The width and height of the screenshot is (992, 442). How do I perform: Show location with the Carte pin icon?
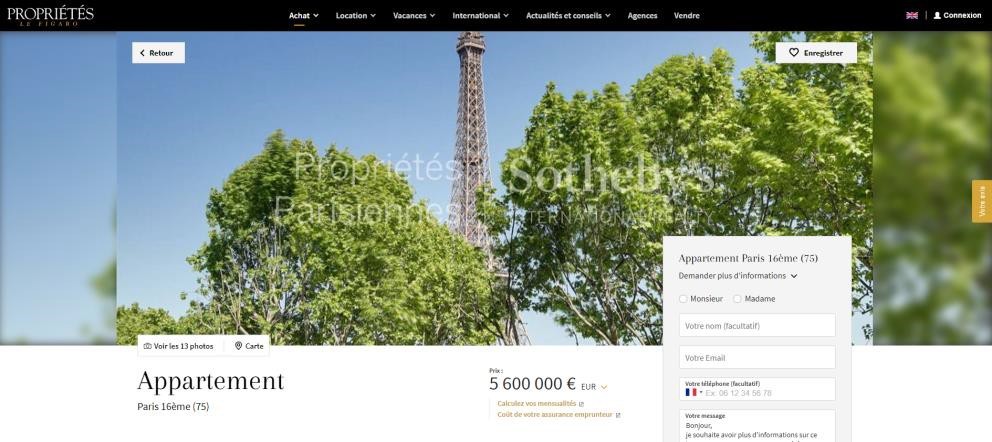pos(239,346)
